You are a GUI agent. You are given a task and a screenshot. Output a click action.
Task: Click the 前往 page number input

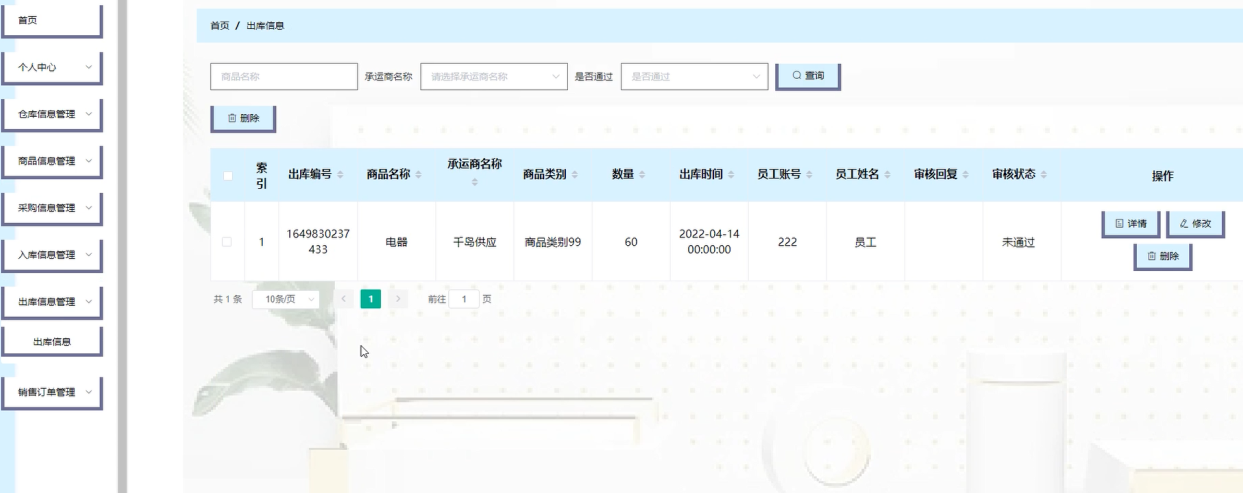(x=464, y=298)
